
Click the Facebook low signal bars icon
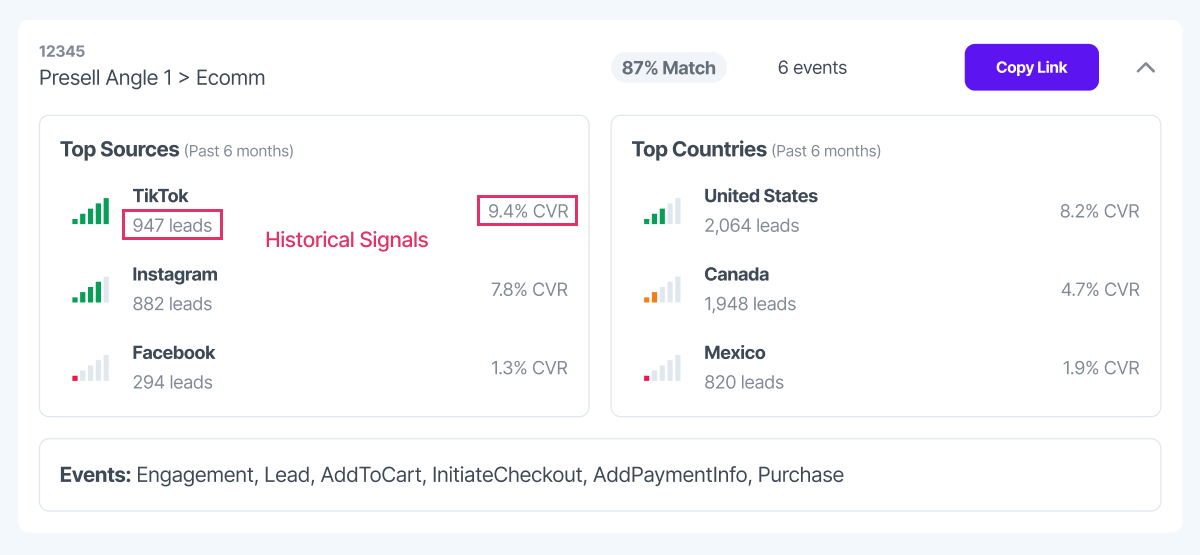tap(91, 368)
